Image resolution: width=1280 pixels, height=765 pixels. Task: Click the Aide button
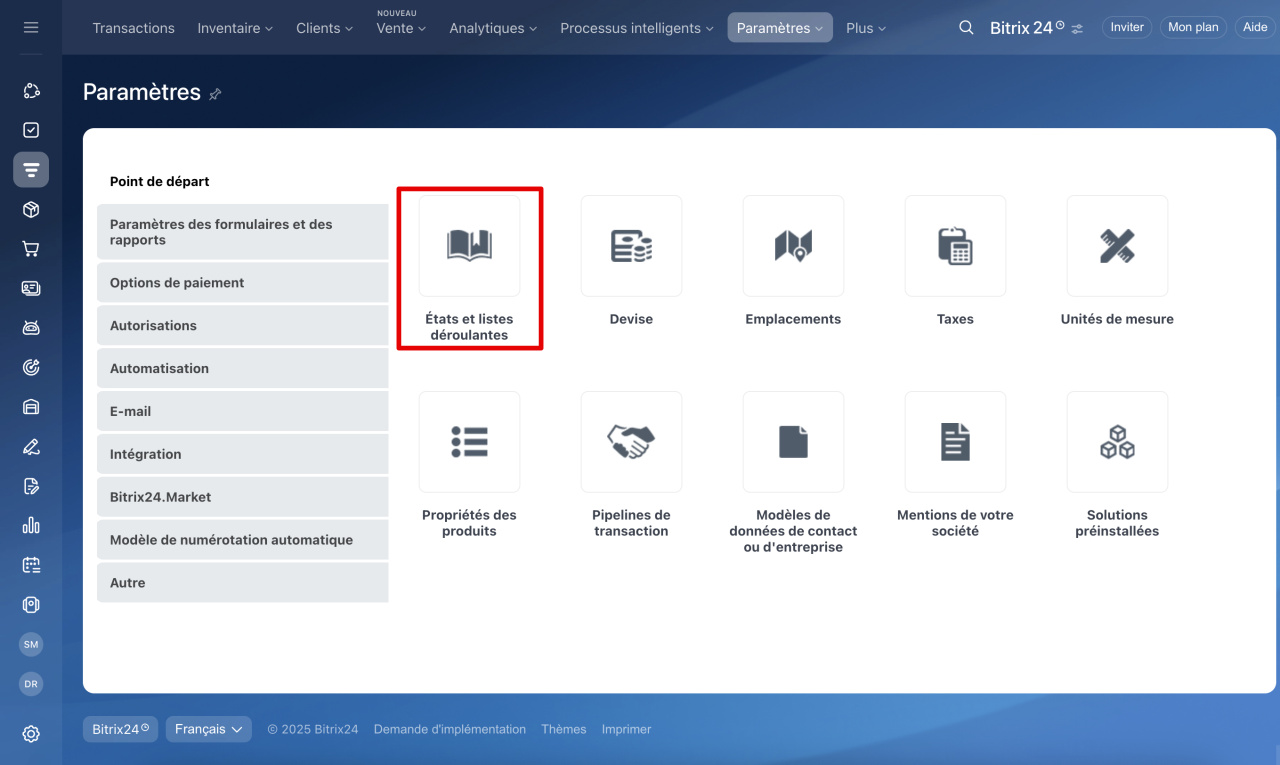tap(1255, 28)
